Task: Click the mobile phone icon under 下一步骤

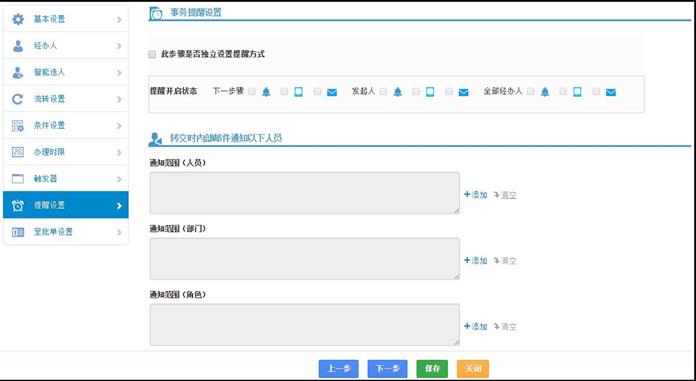Action: click(x=299, y=92)
